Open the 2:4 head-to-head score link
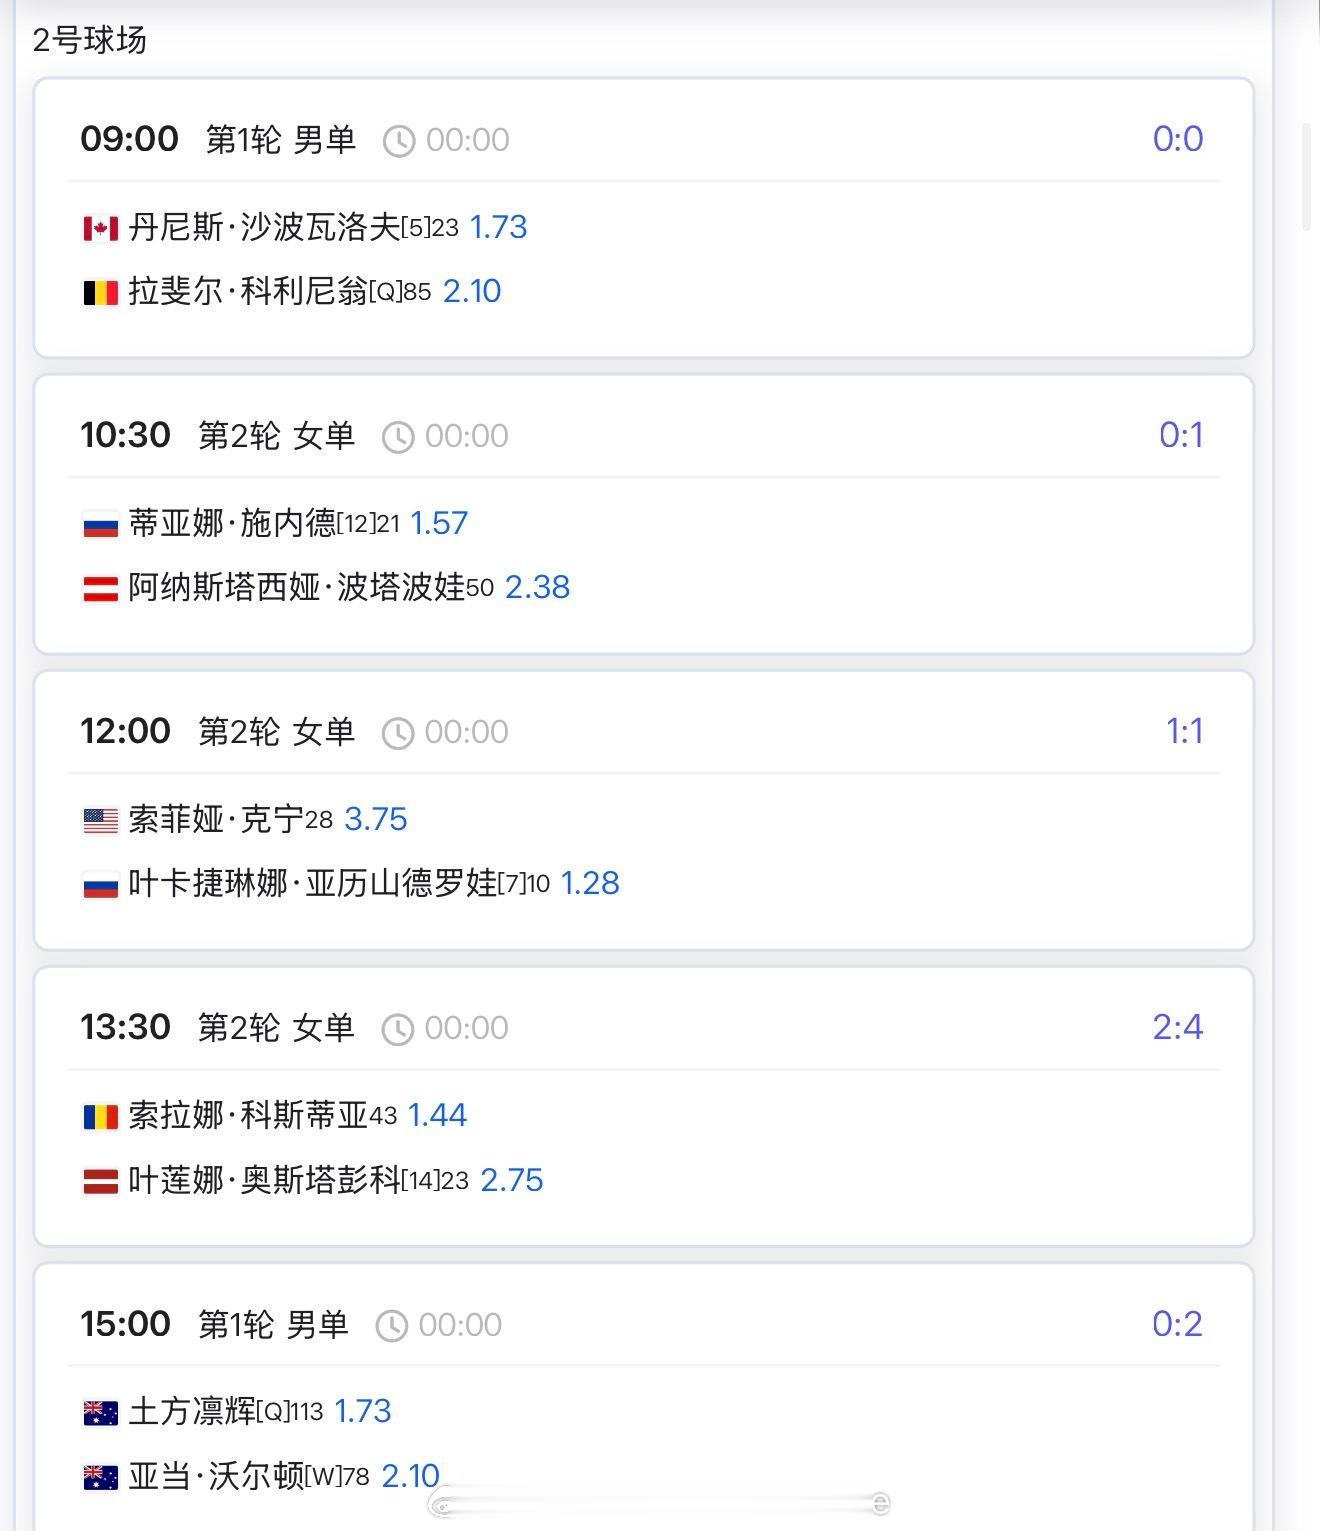 pyautogui.click(x=1178, y=1027)
